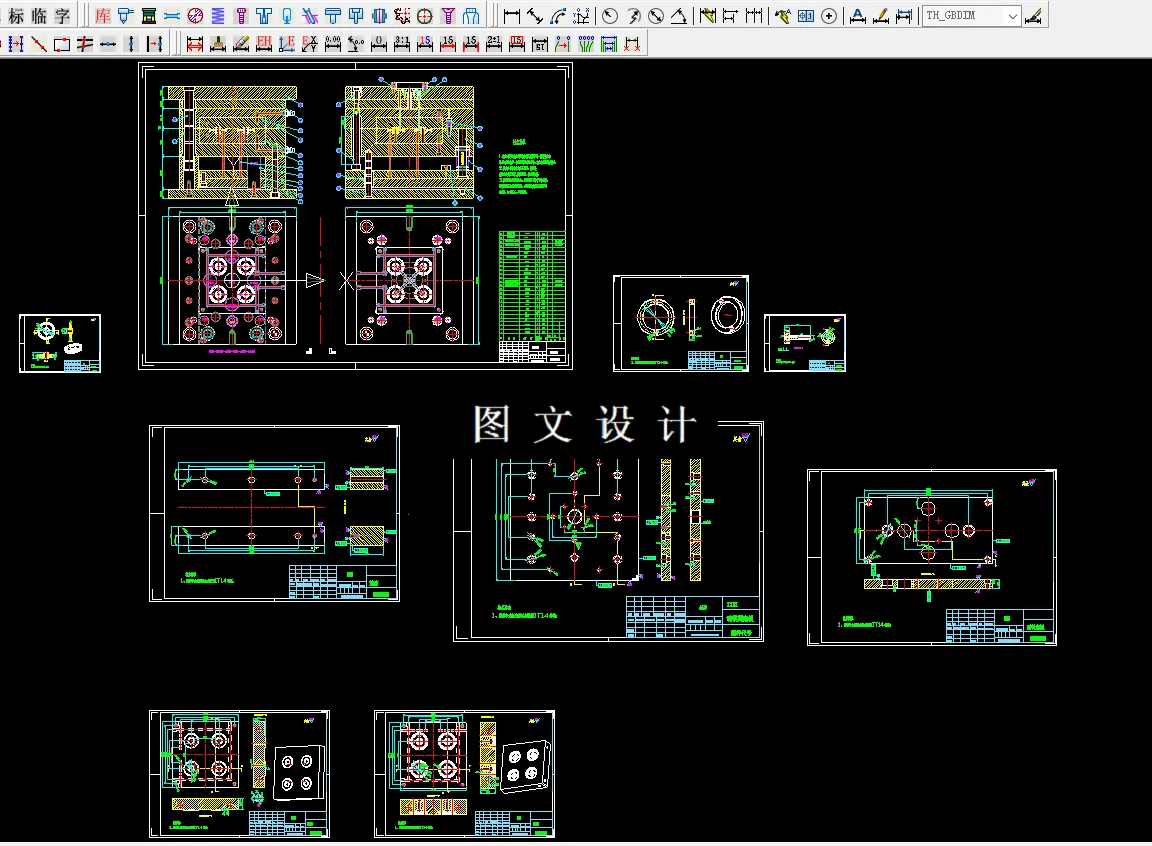1152x846 pixels.
Task: Select the green mold base icon
Action: tap(149, 15)
